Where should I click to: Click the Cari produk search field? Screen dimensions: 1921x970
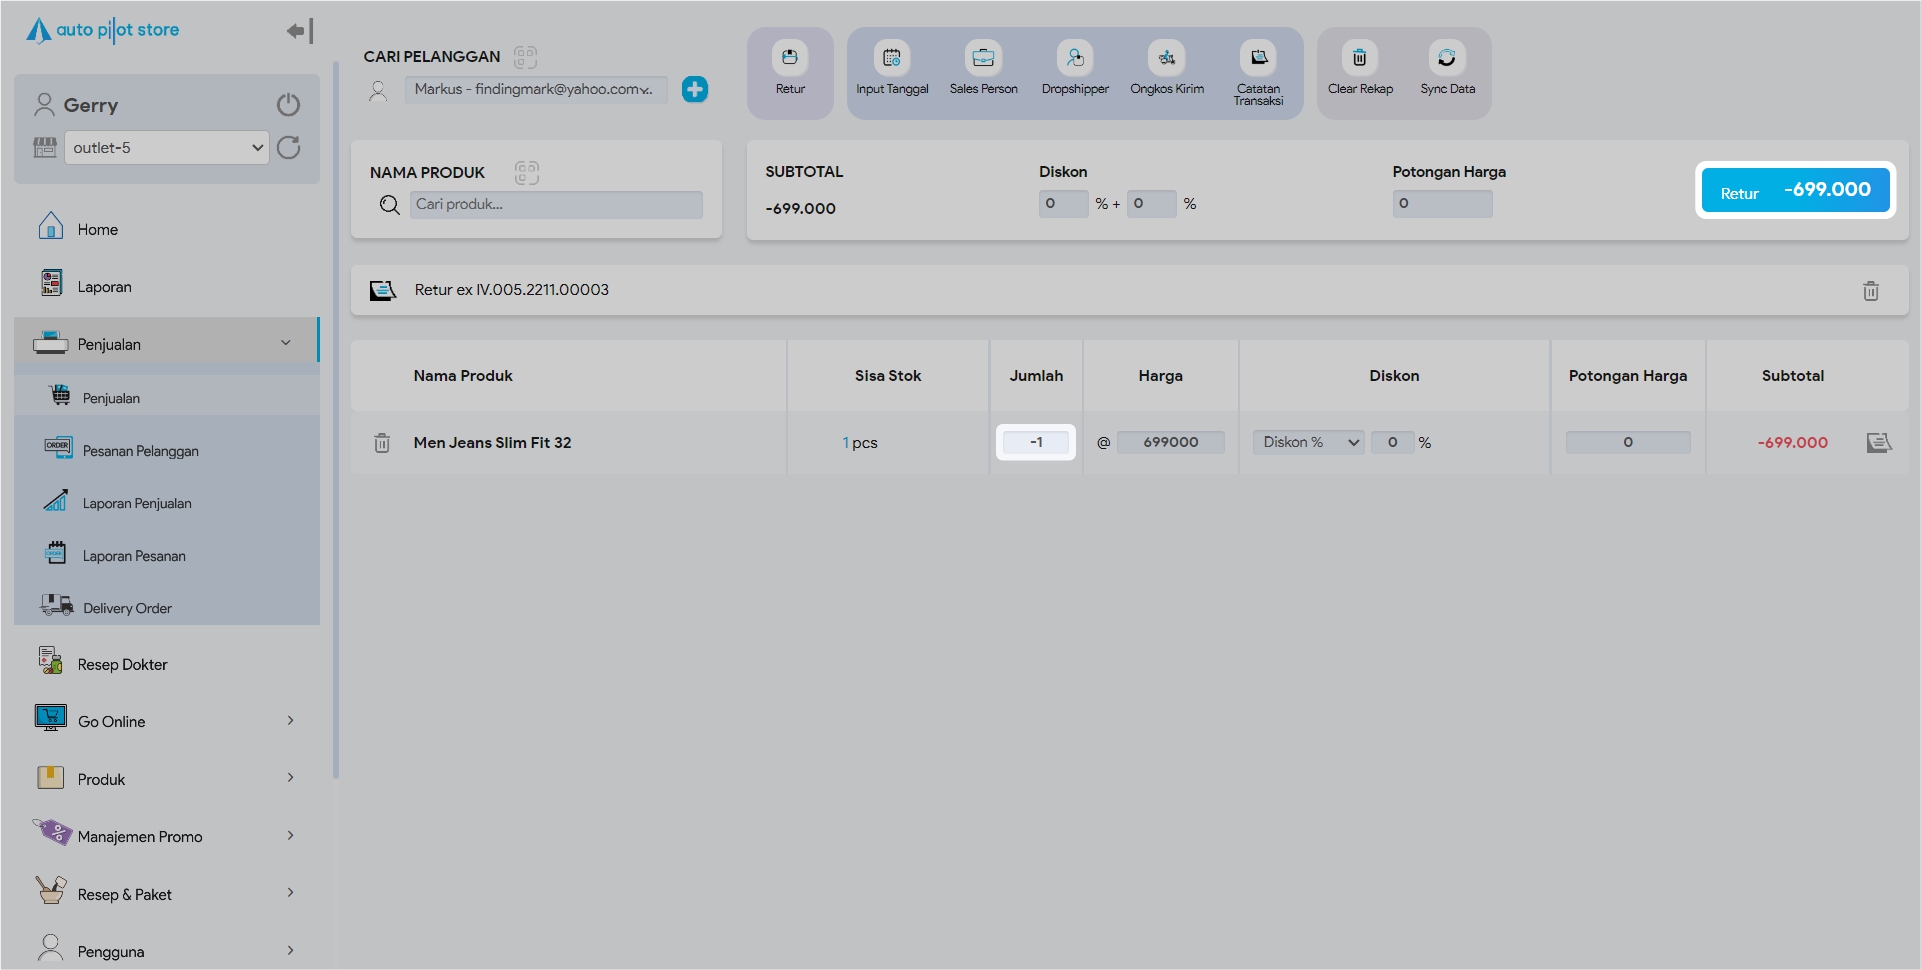(555, 204)
